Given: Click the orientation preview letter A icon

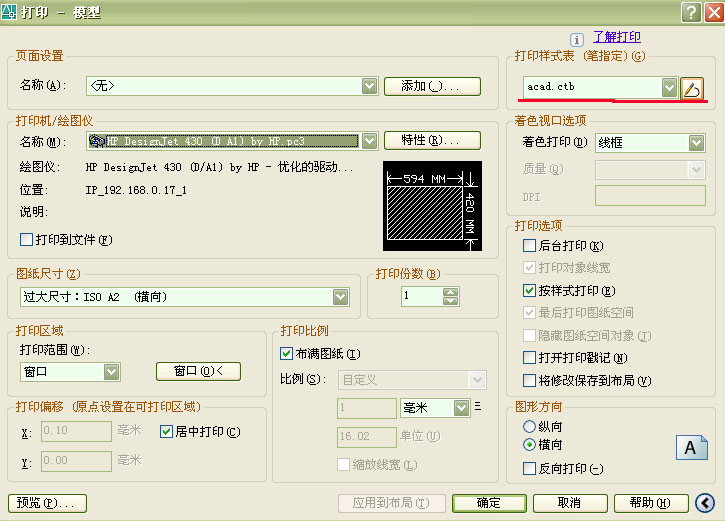Looking at the screenshot, I should click(x=691, y=447).
